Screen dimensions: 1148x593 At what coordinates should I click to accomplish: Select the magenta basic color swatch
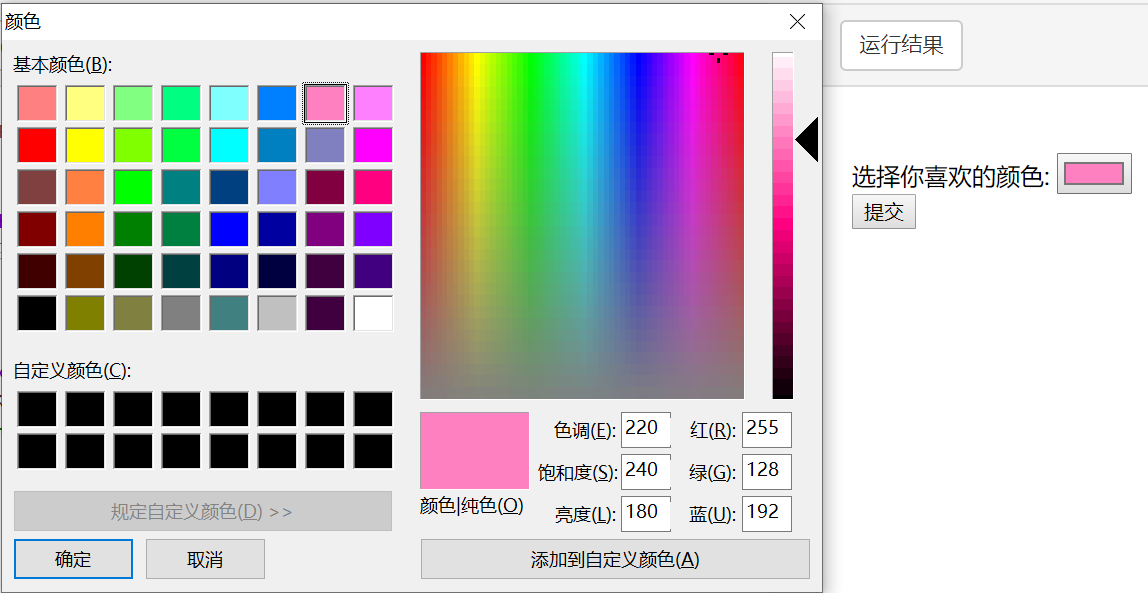coord(373,144)
